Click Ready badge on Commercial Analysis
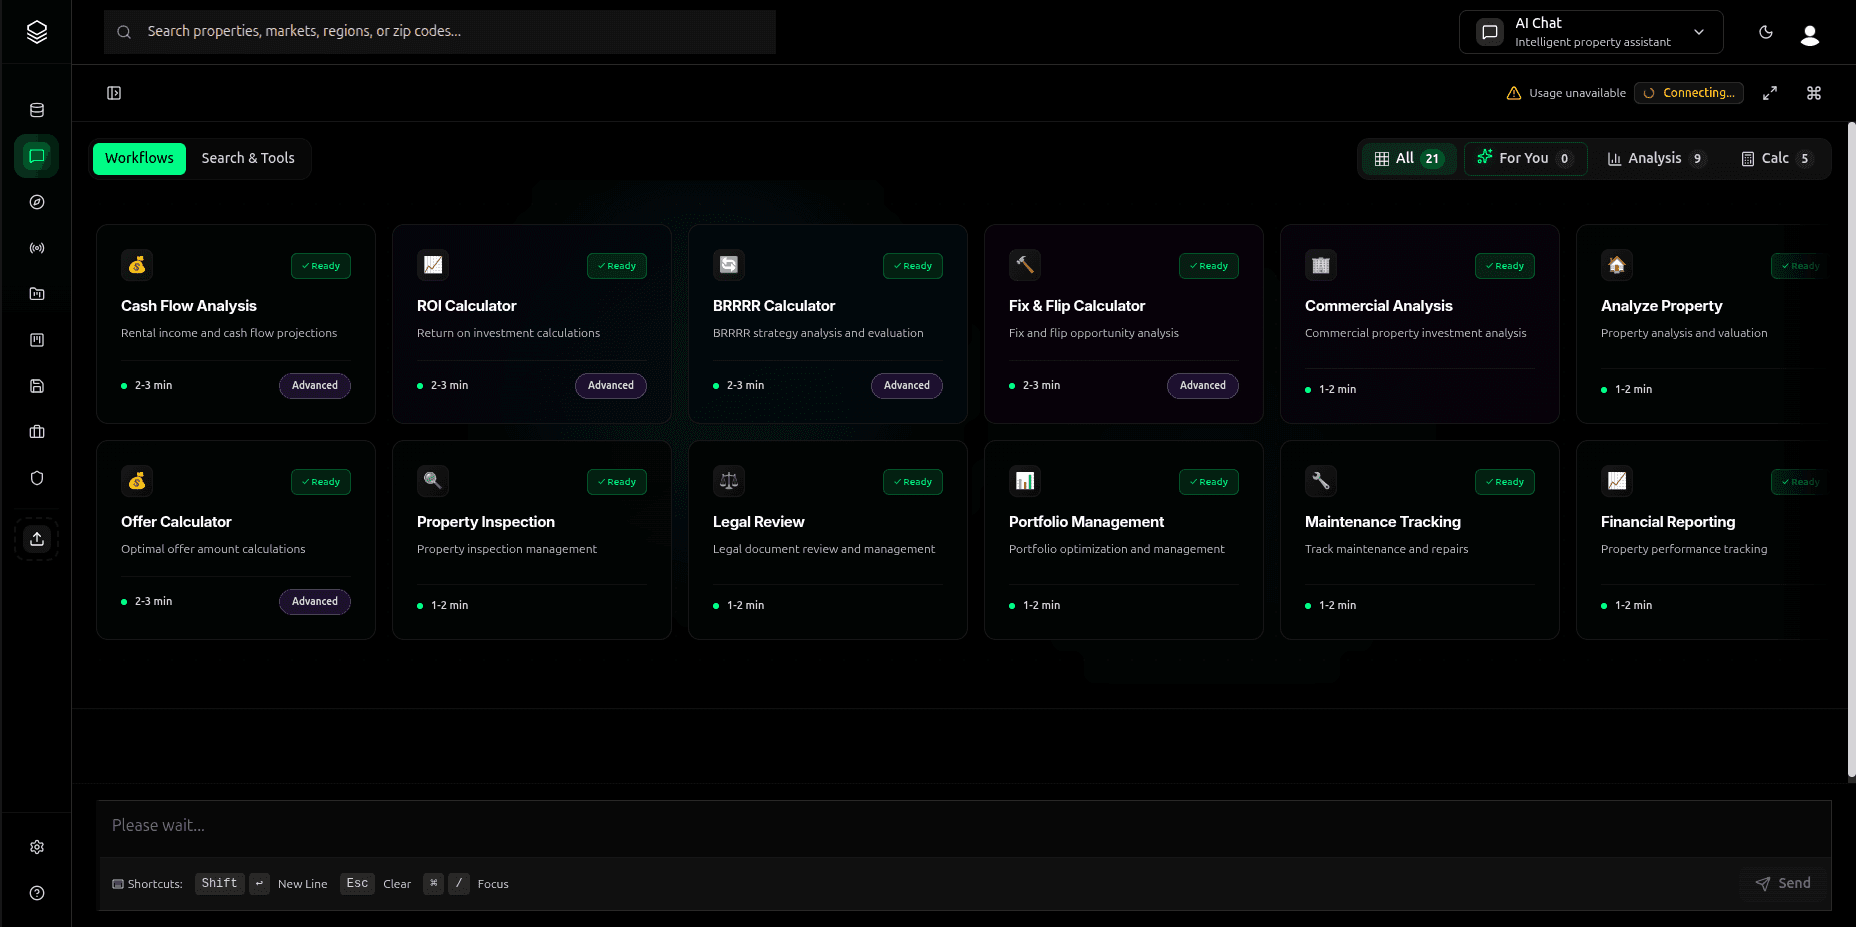Image resolution: width=1856 pixels, height=927 pixels. [1505, 266]
